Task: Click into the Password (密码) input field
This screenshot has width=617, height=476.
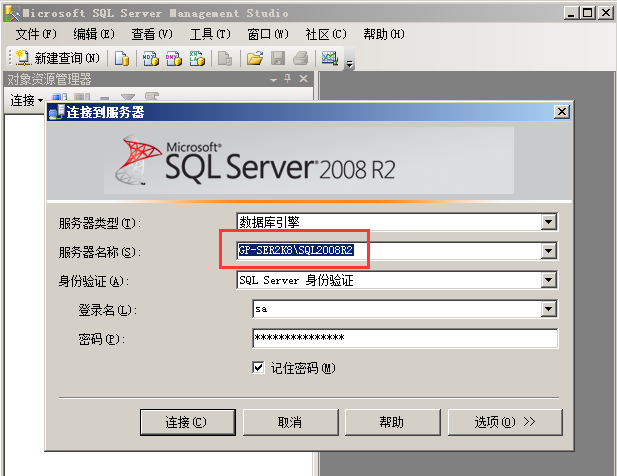Action: tap(404, 339)
